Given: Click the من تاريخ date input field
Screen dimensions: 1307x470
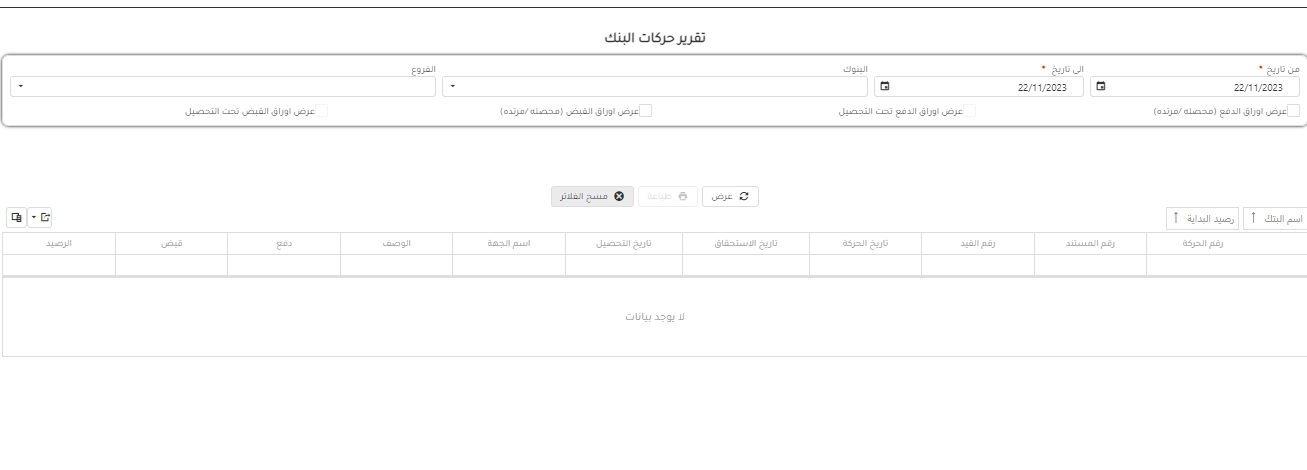Looking at the screenshot, I should click(1200, 87).
